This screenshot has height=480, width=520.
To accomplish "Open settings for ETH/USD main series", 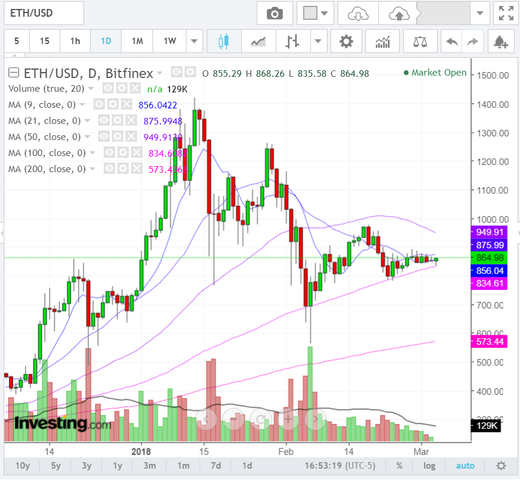I will coord(190,72).
